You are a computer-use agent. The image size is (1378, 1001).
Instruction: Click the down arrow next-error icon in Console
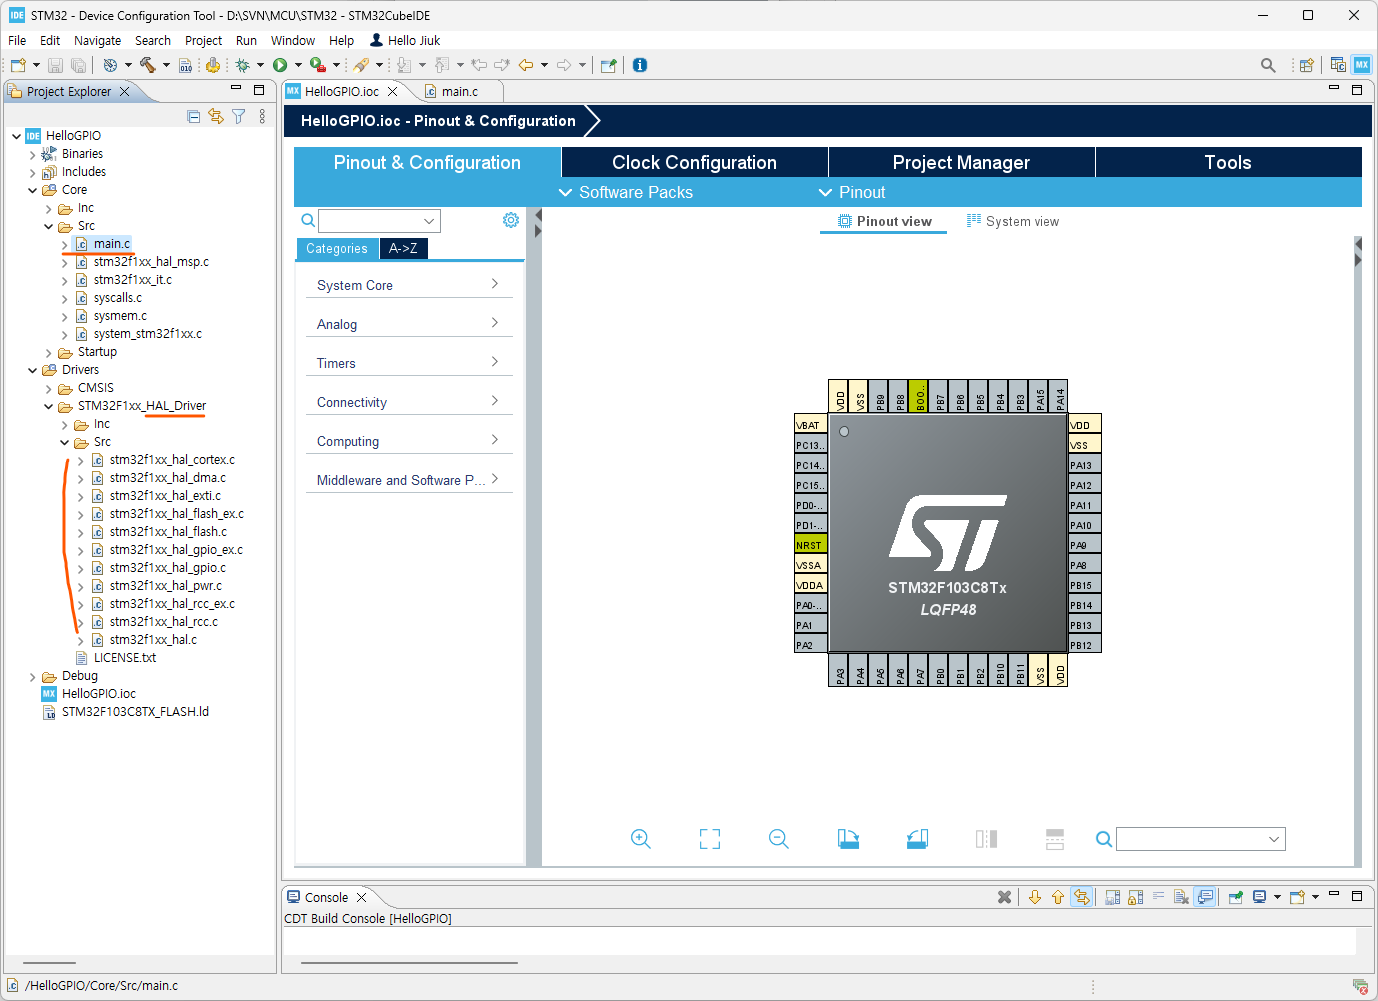(x=1035, y=897)
